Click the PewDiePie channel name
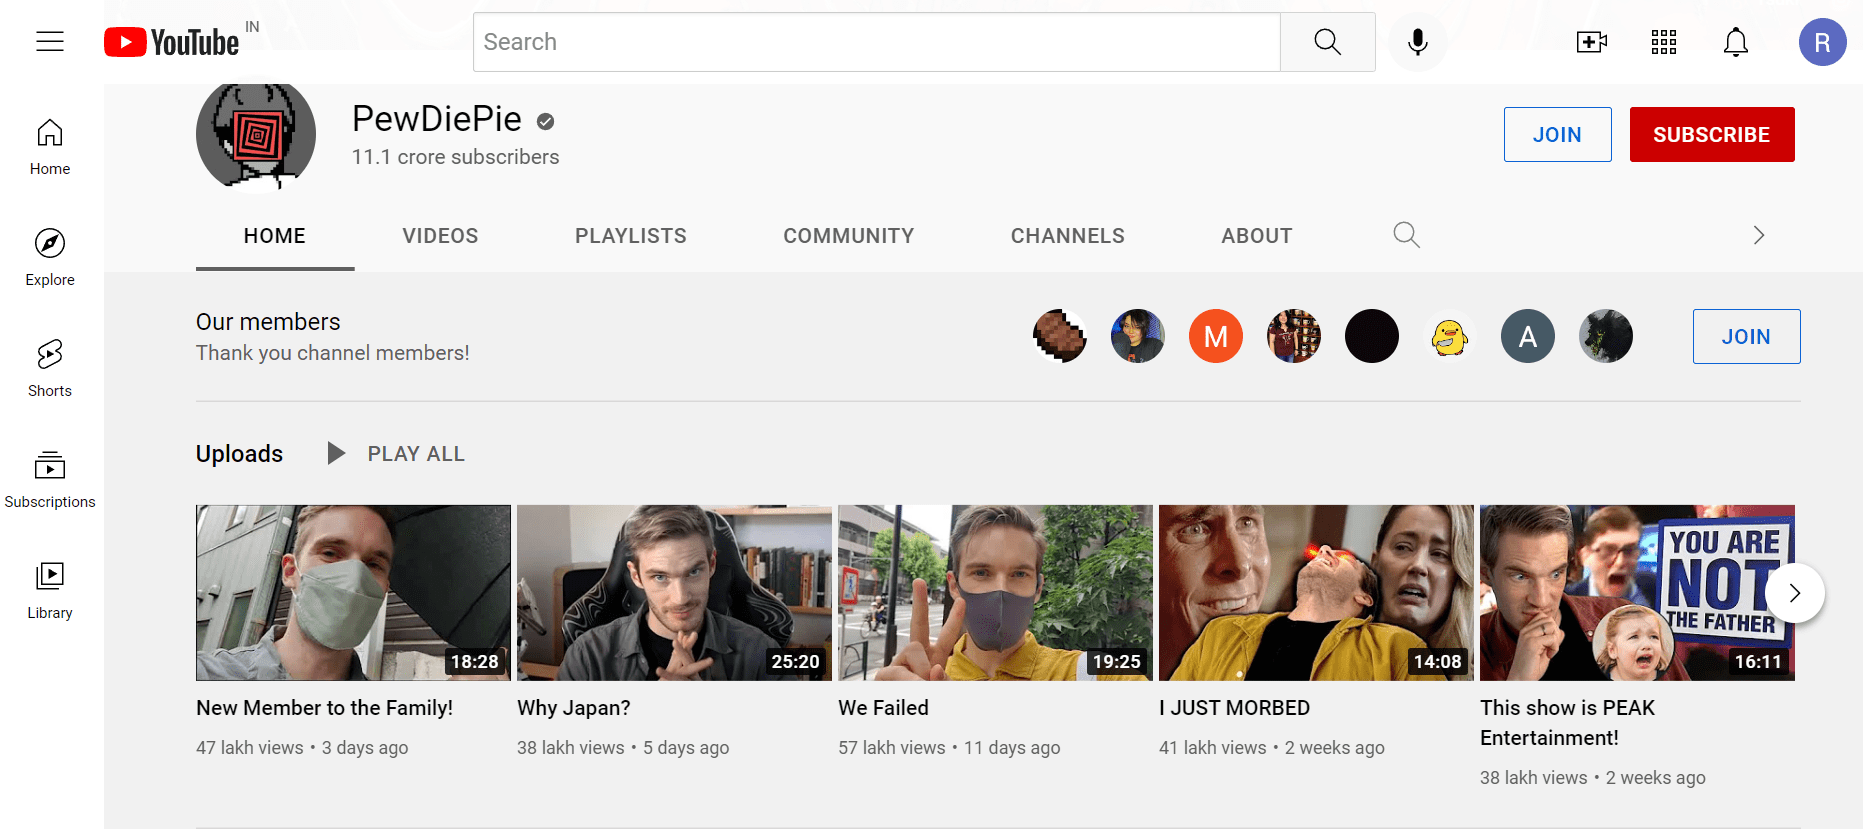The image size is (1863, 829). point(437,119)
